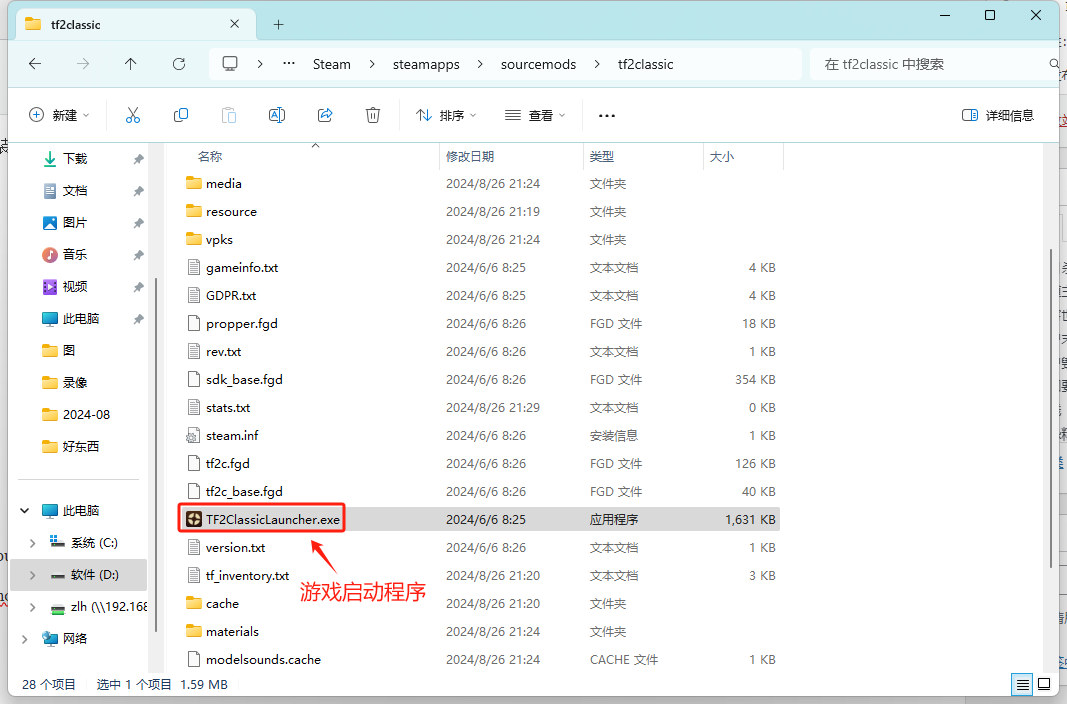The height and width of the screenshot is (704, 1067).
Task: Expand chevron after Steam in address bar
Action: pos(372,64)
